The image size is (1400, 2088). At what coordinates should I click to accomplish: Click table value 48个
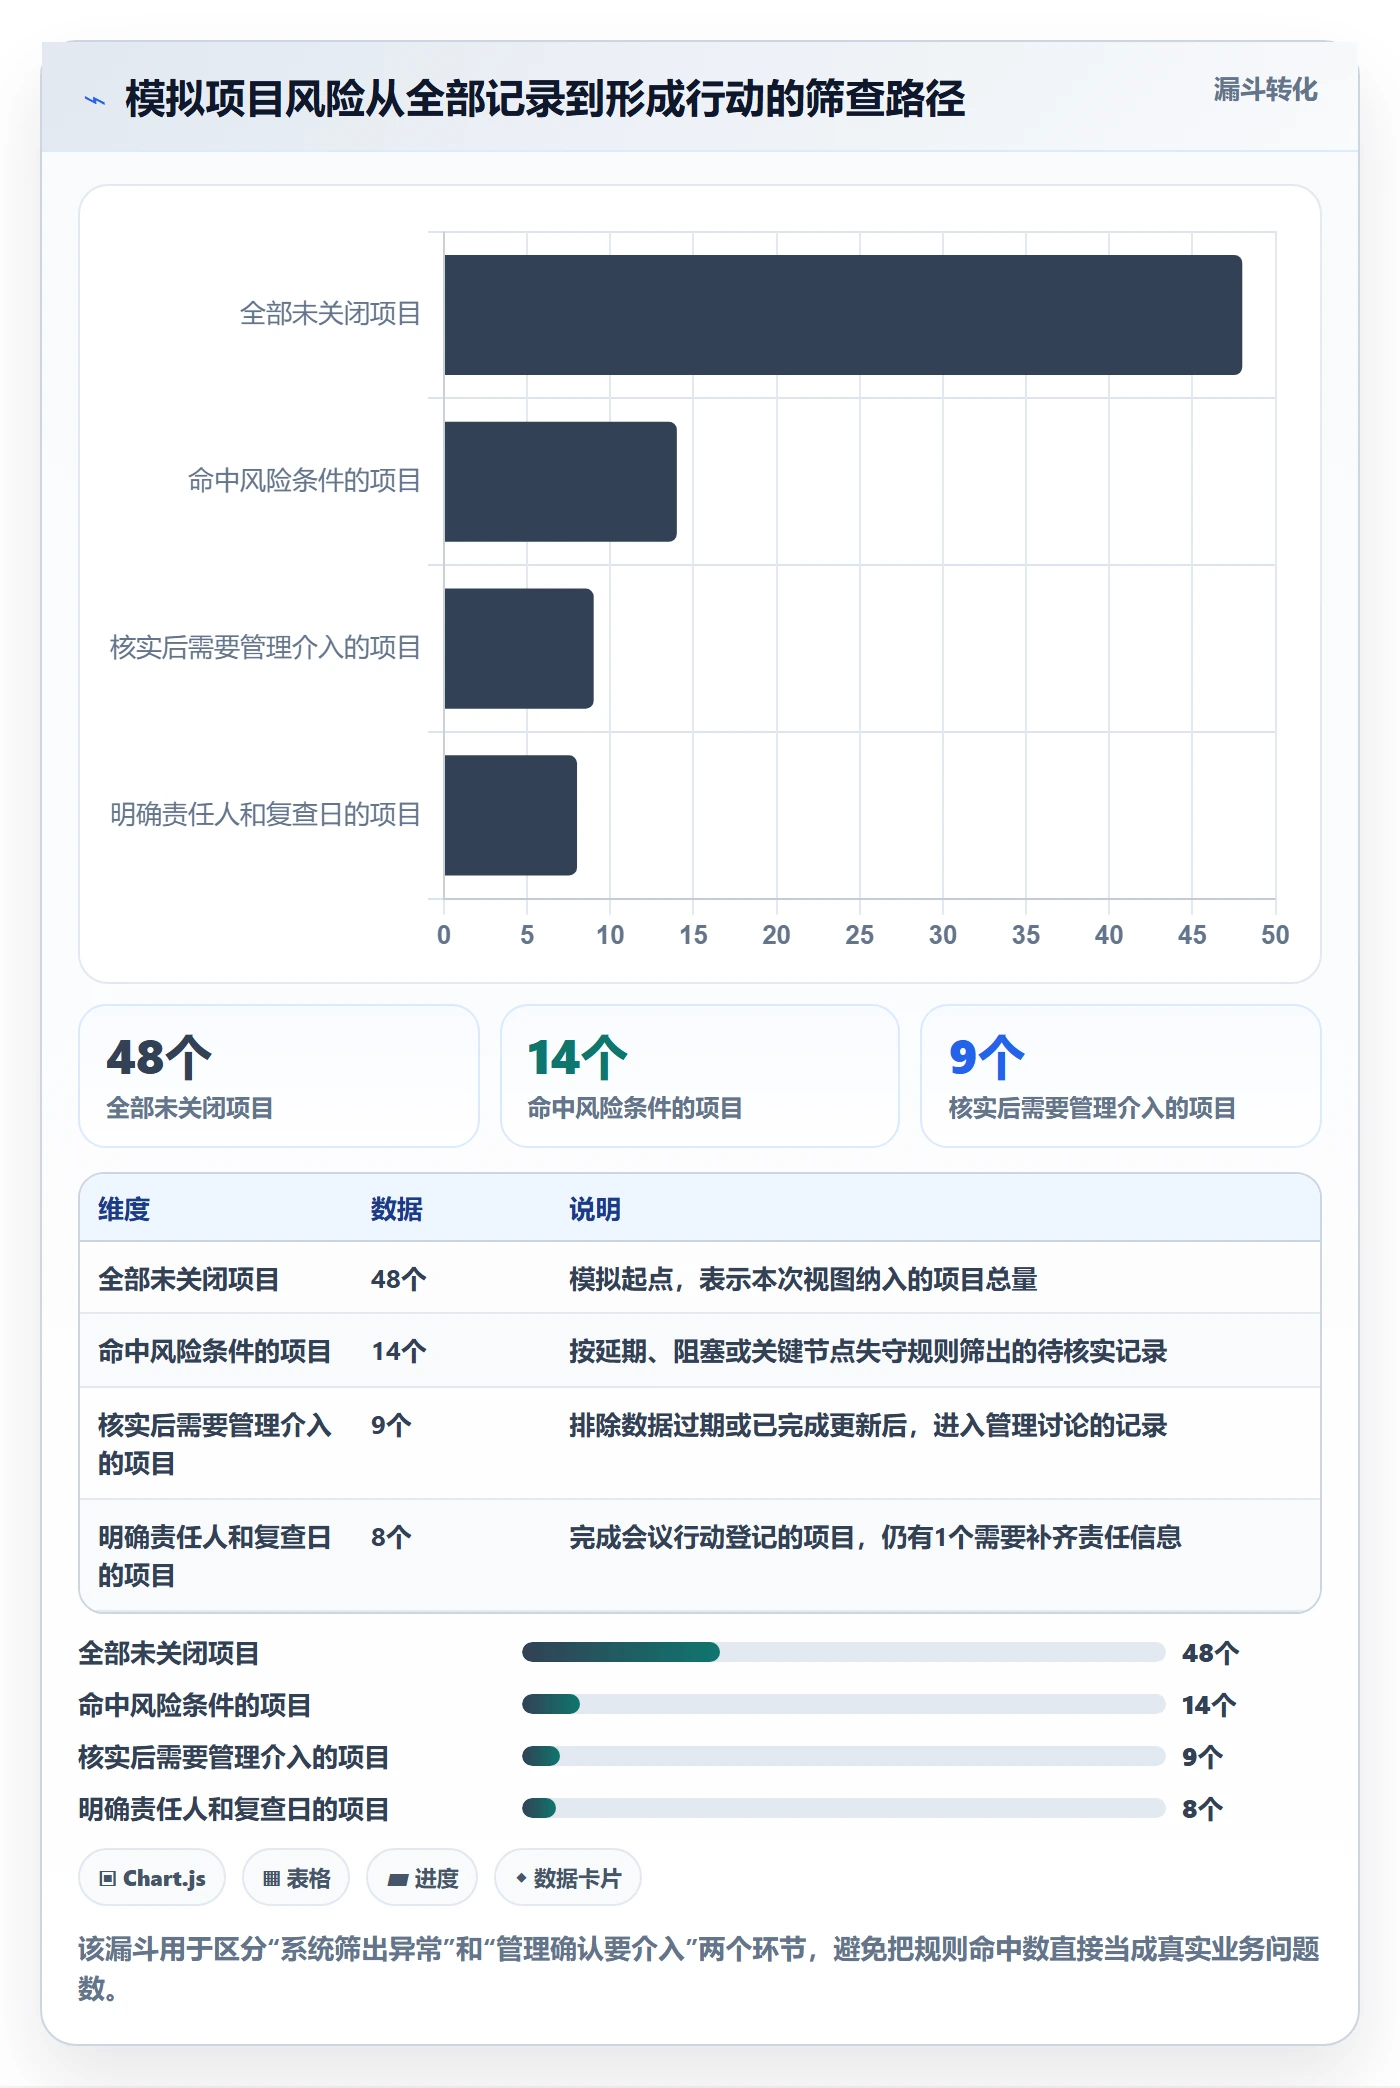point(399,1279)
